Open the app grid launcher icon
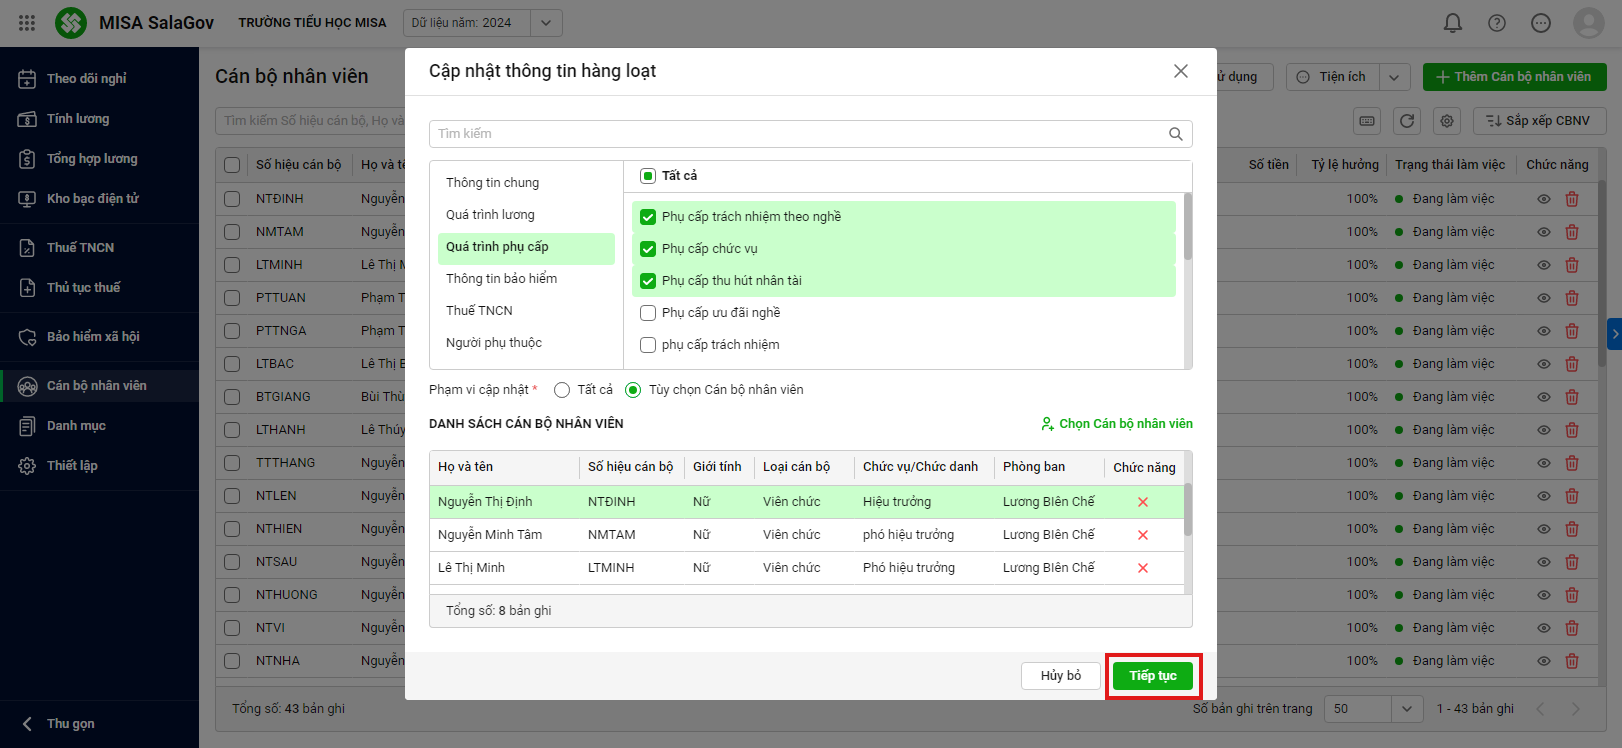 click(27, 23)
